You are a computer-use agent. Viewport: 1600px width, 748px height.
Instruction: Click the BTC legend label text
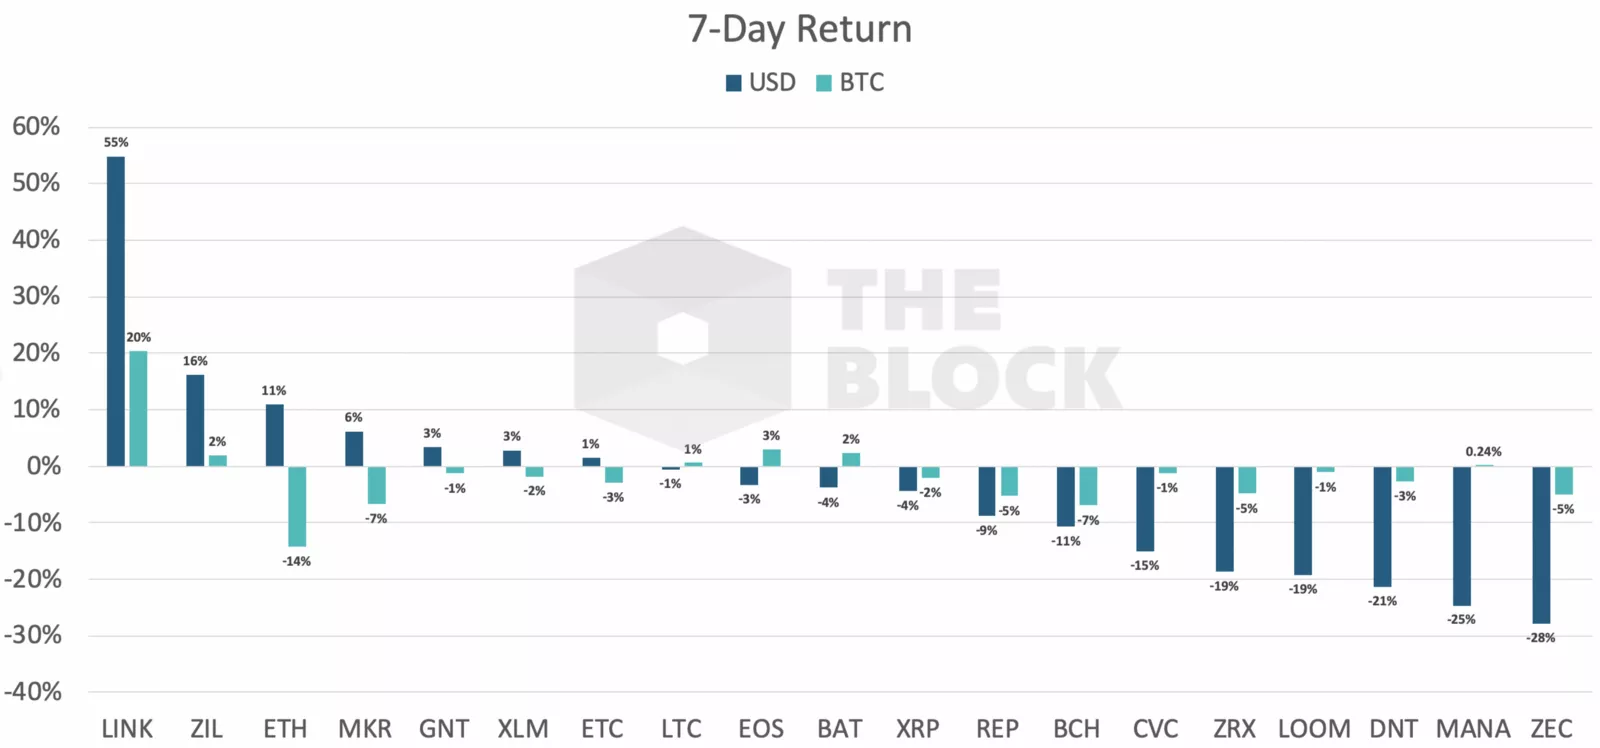(x=861, y=82)
